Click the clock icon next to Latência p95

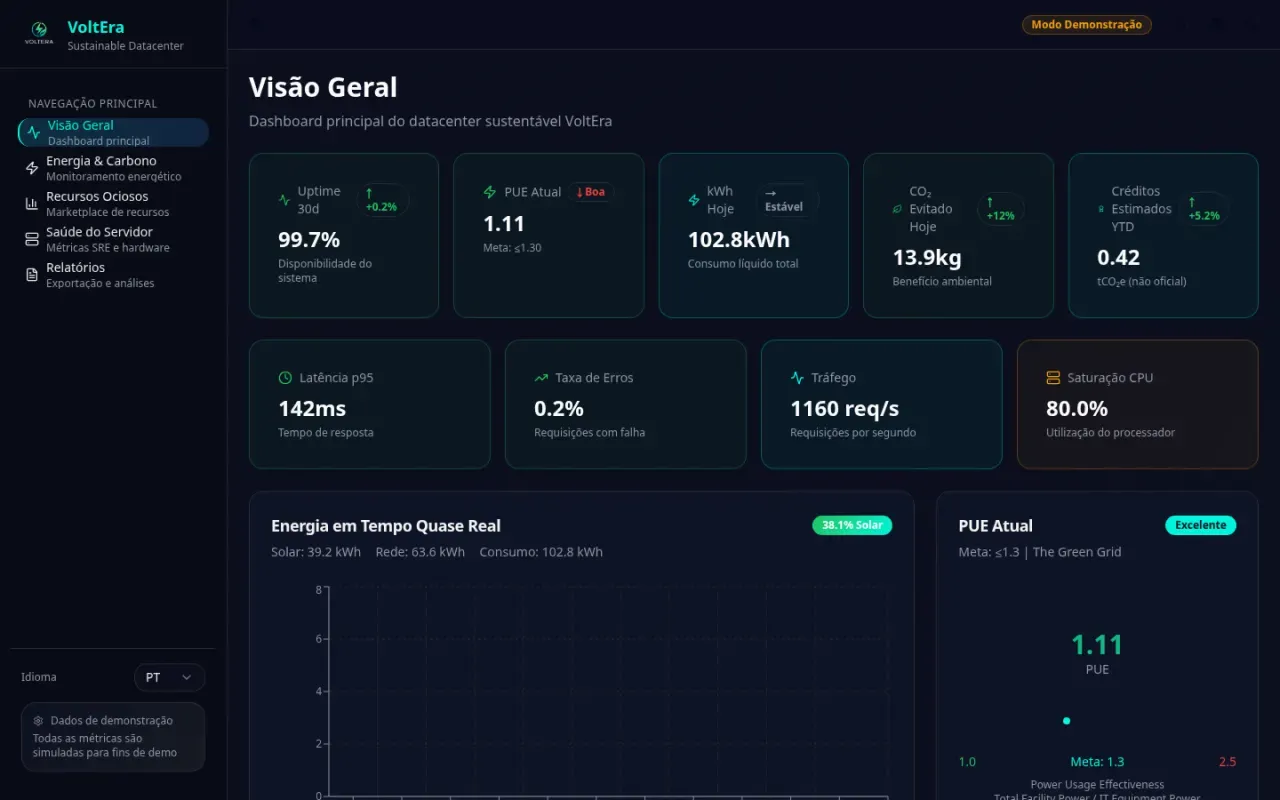coord(285,378)
